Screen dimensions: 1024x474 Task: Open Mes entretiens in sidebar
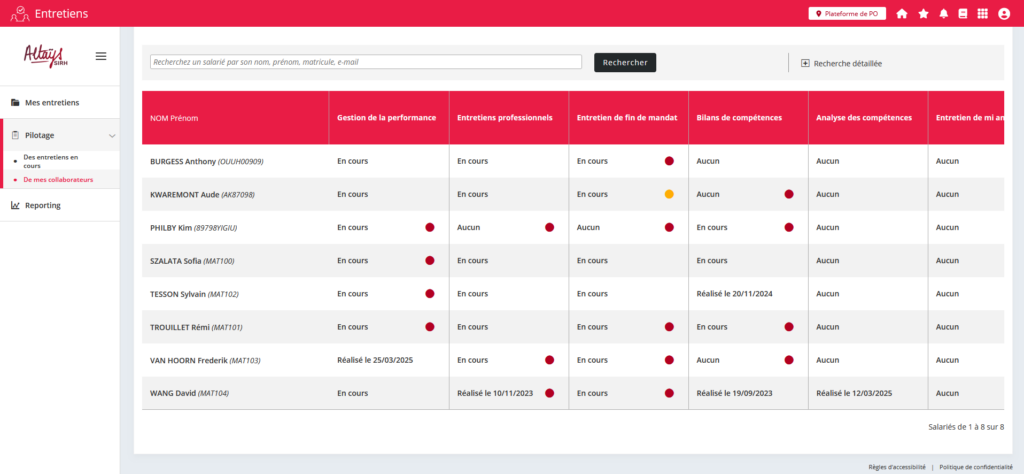pos(52,102)
